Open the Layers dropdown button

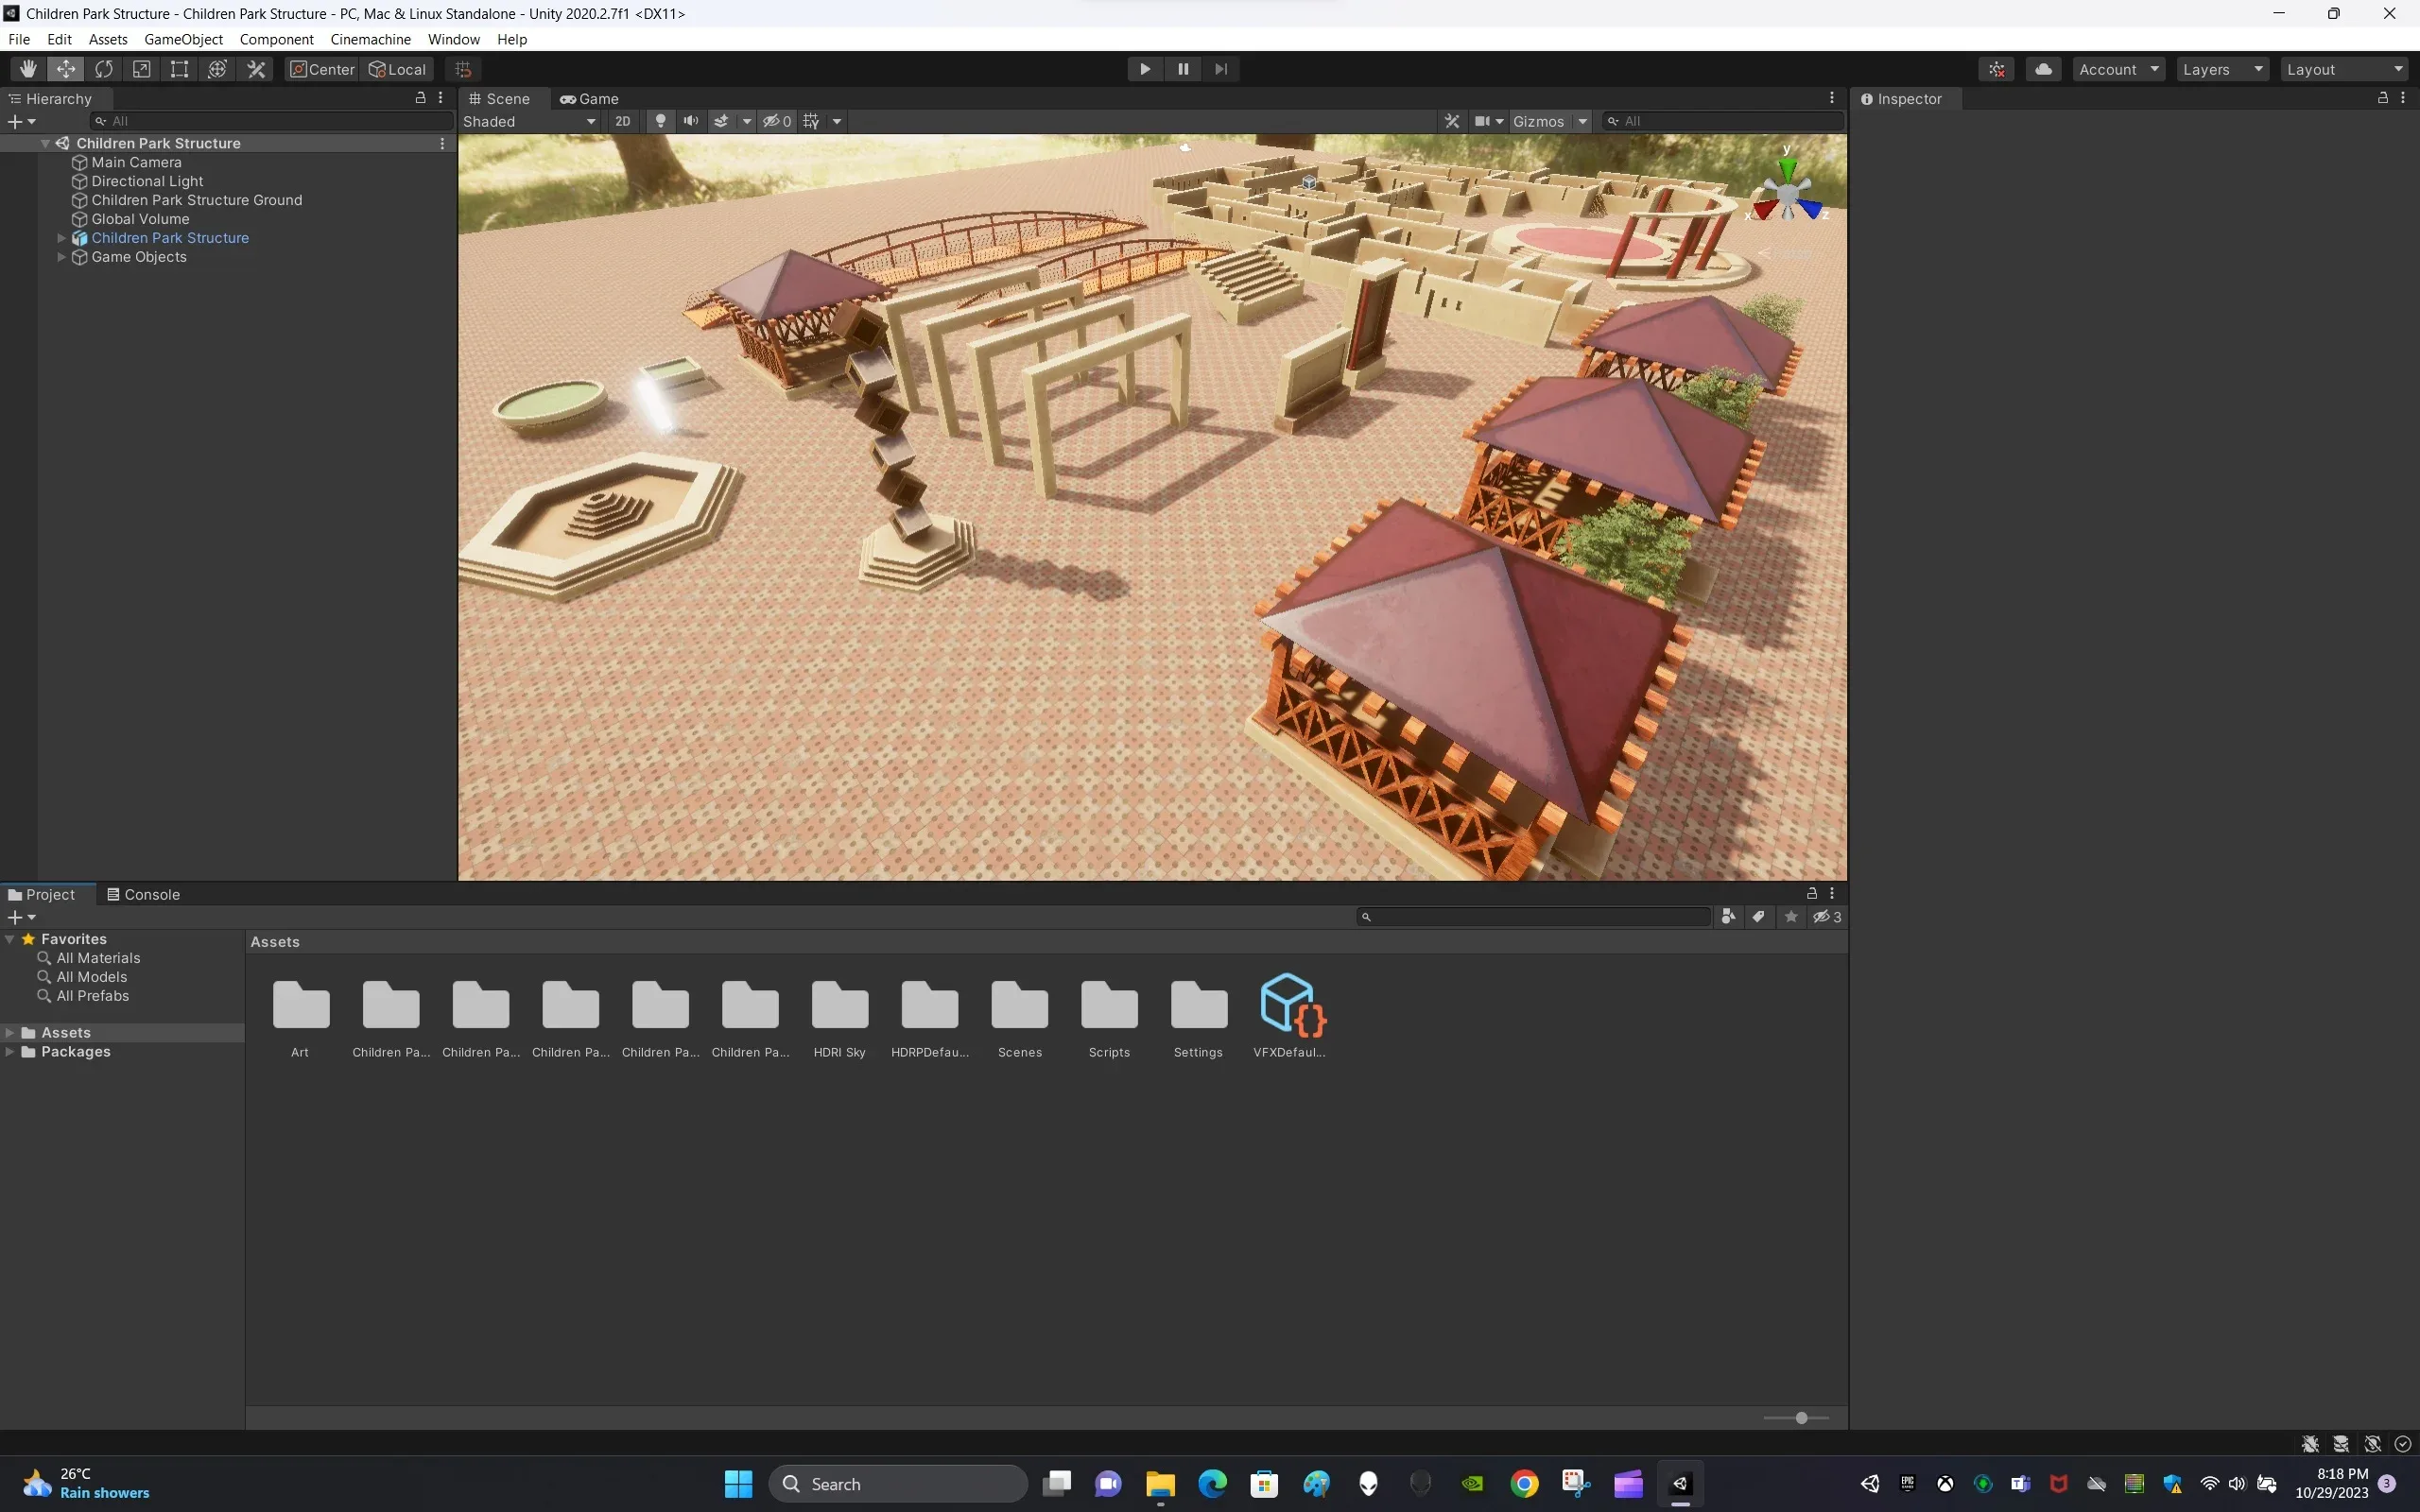point(2222,69)
